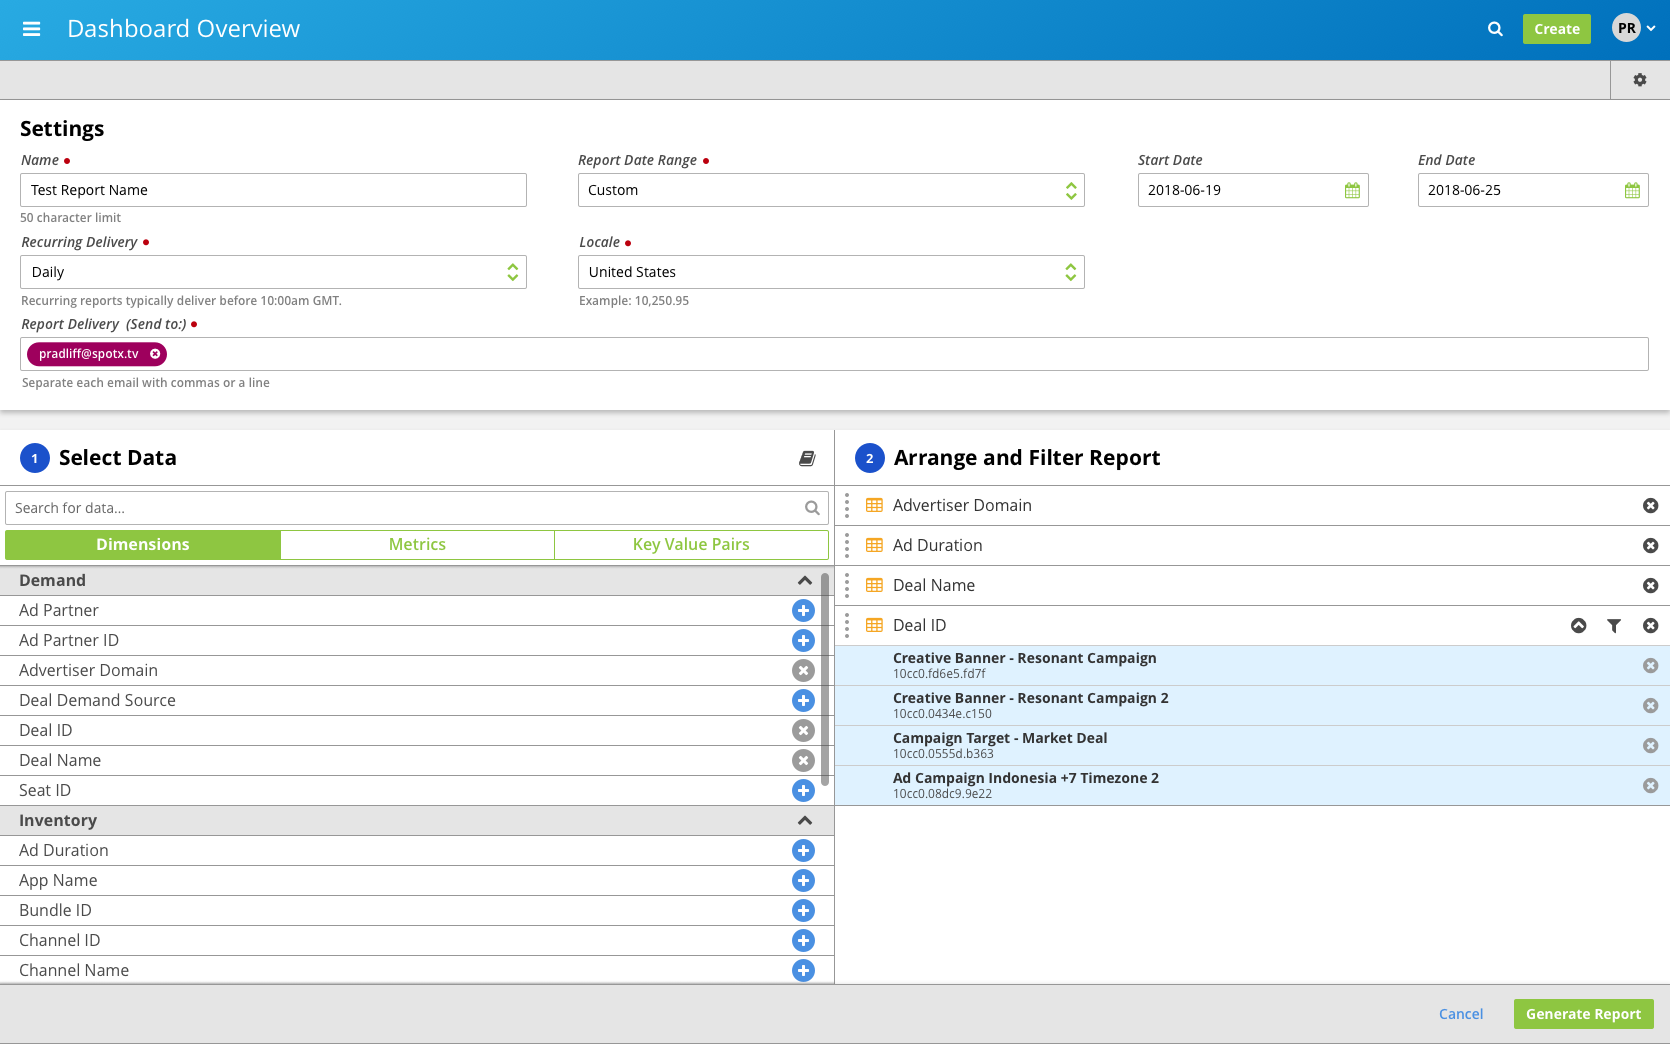Viewport: 1670px width, 1044px height.
Task: Collapse the Demand section
Action: click(x=804, y=581)
